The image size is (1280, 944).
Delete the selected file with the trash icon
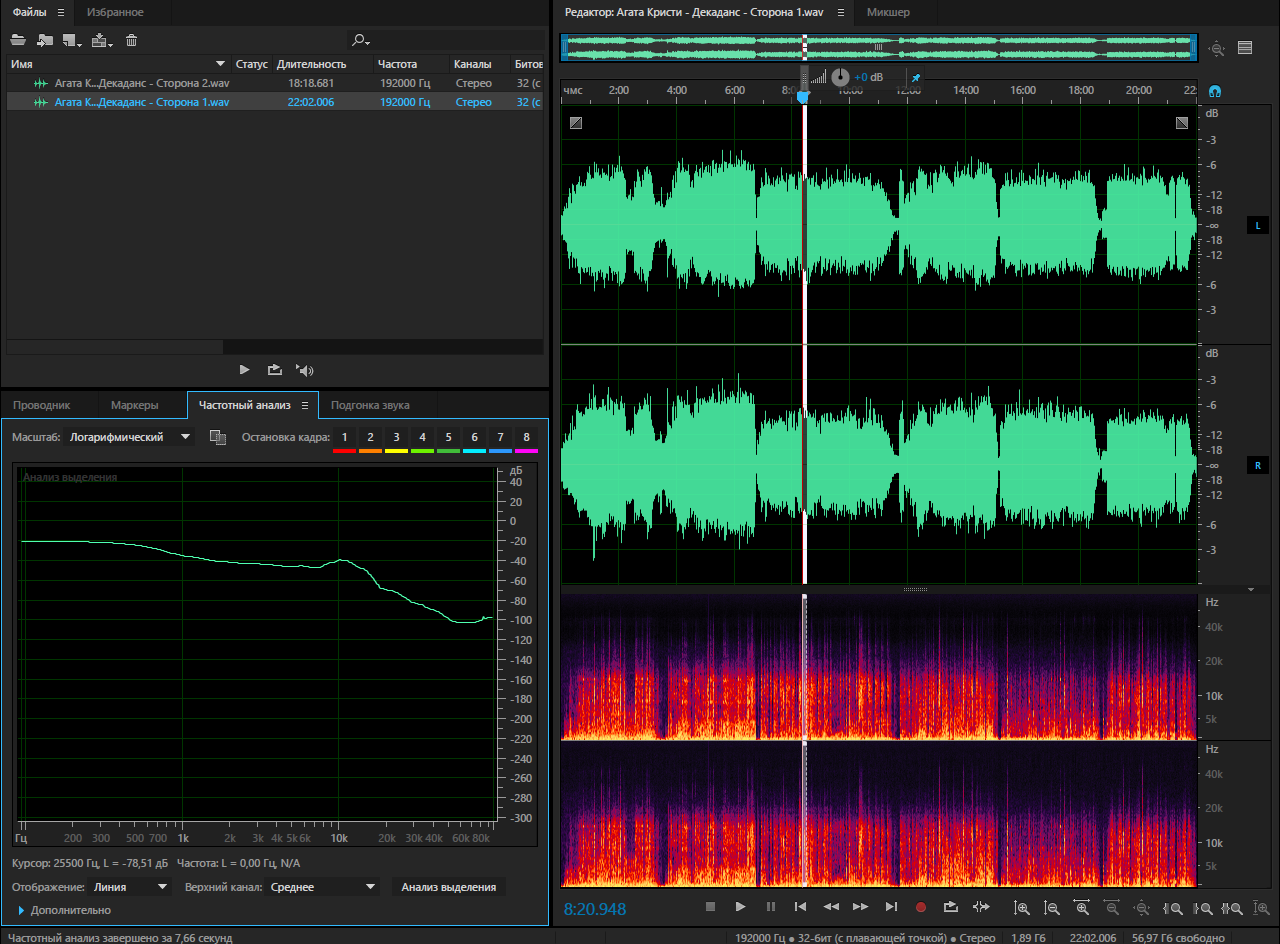(x=131, y=41)
